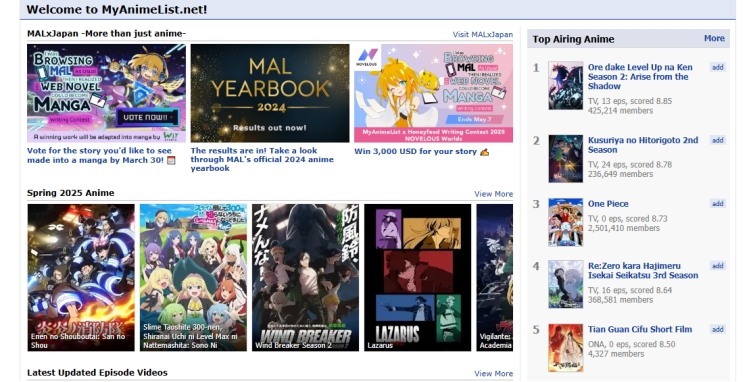Select the Wind Breaker Season 2 poster

(x=306, y=278)
